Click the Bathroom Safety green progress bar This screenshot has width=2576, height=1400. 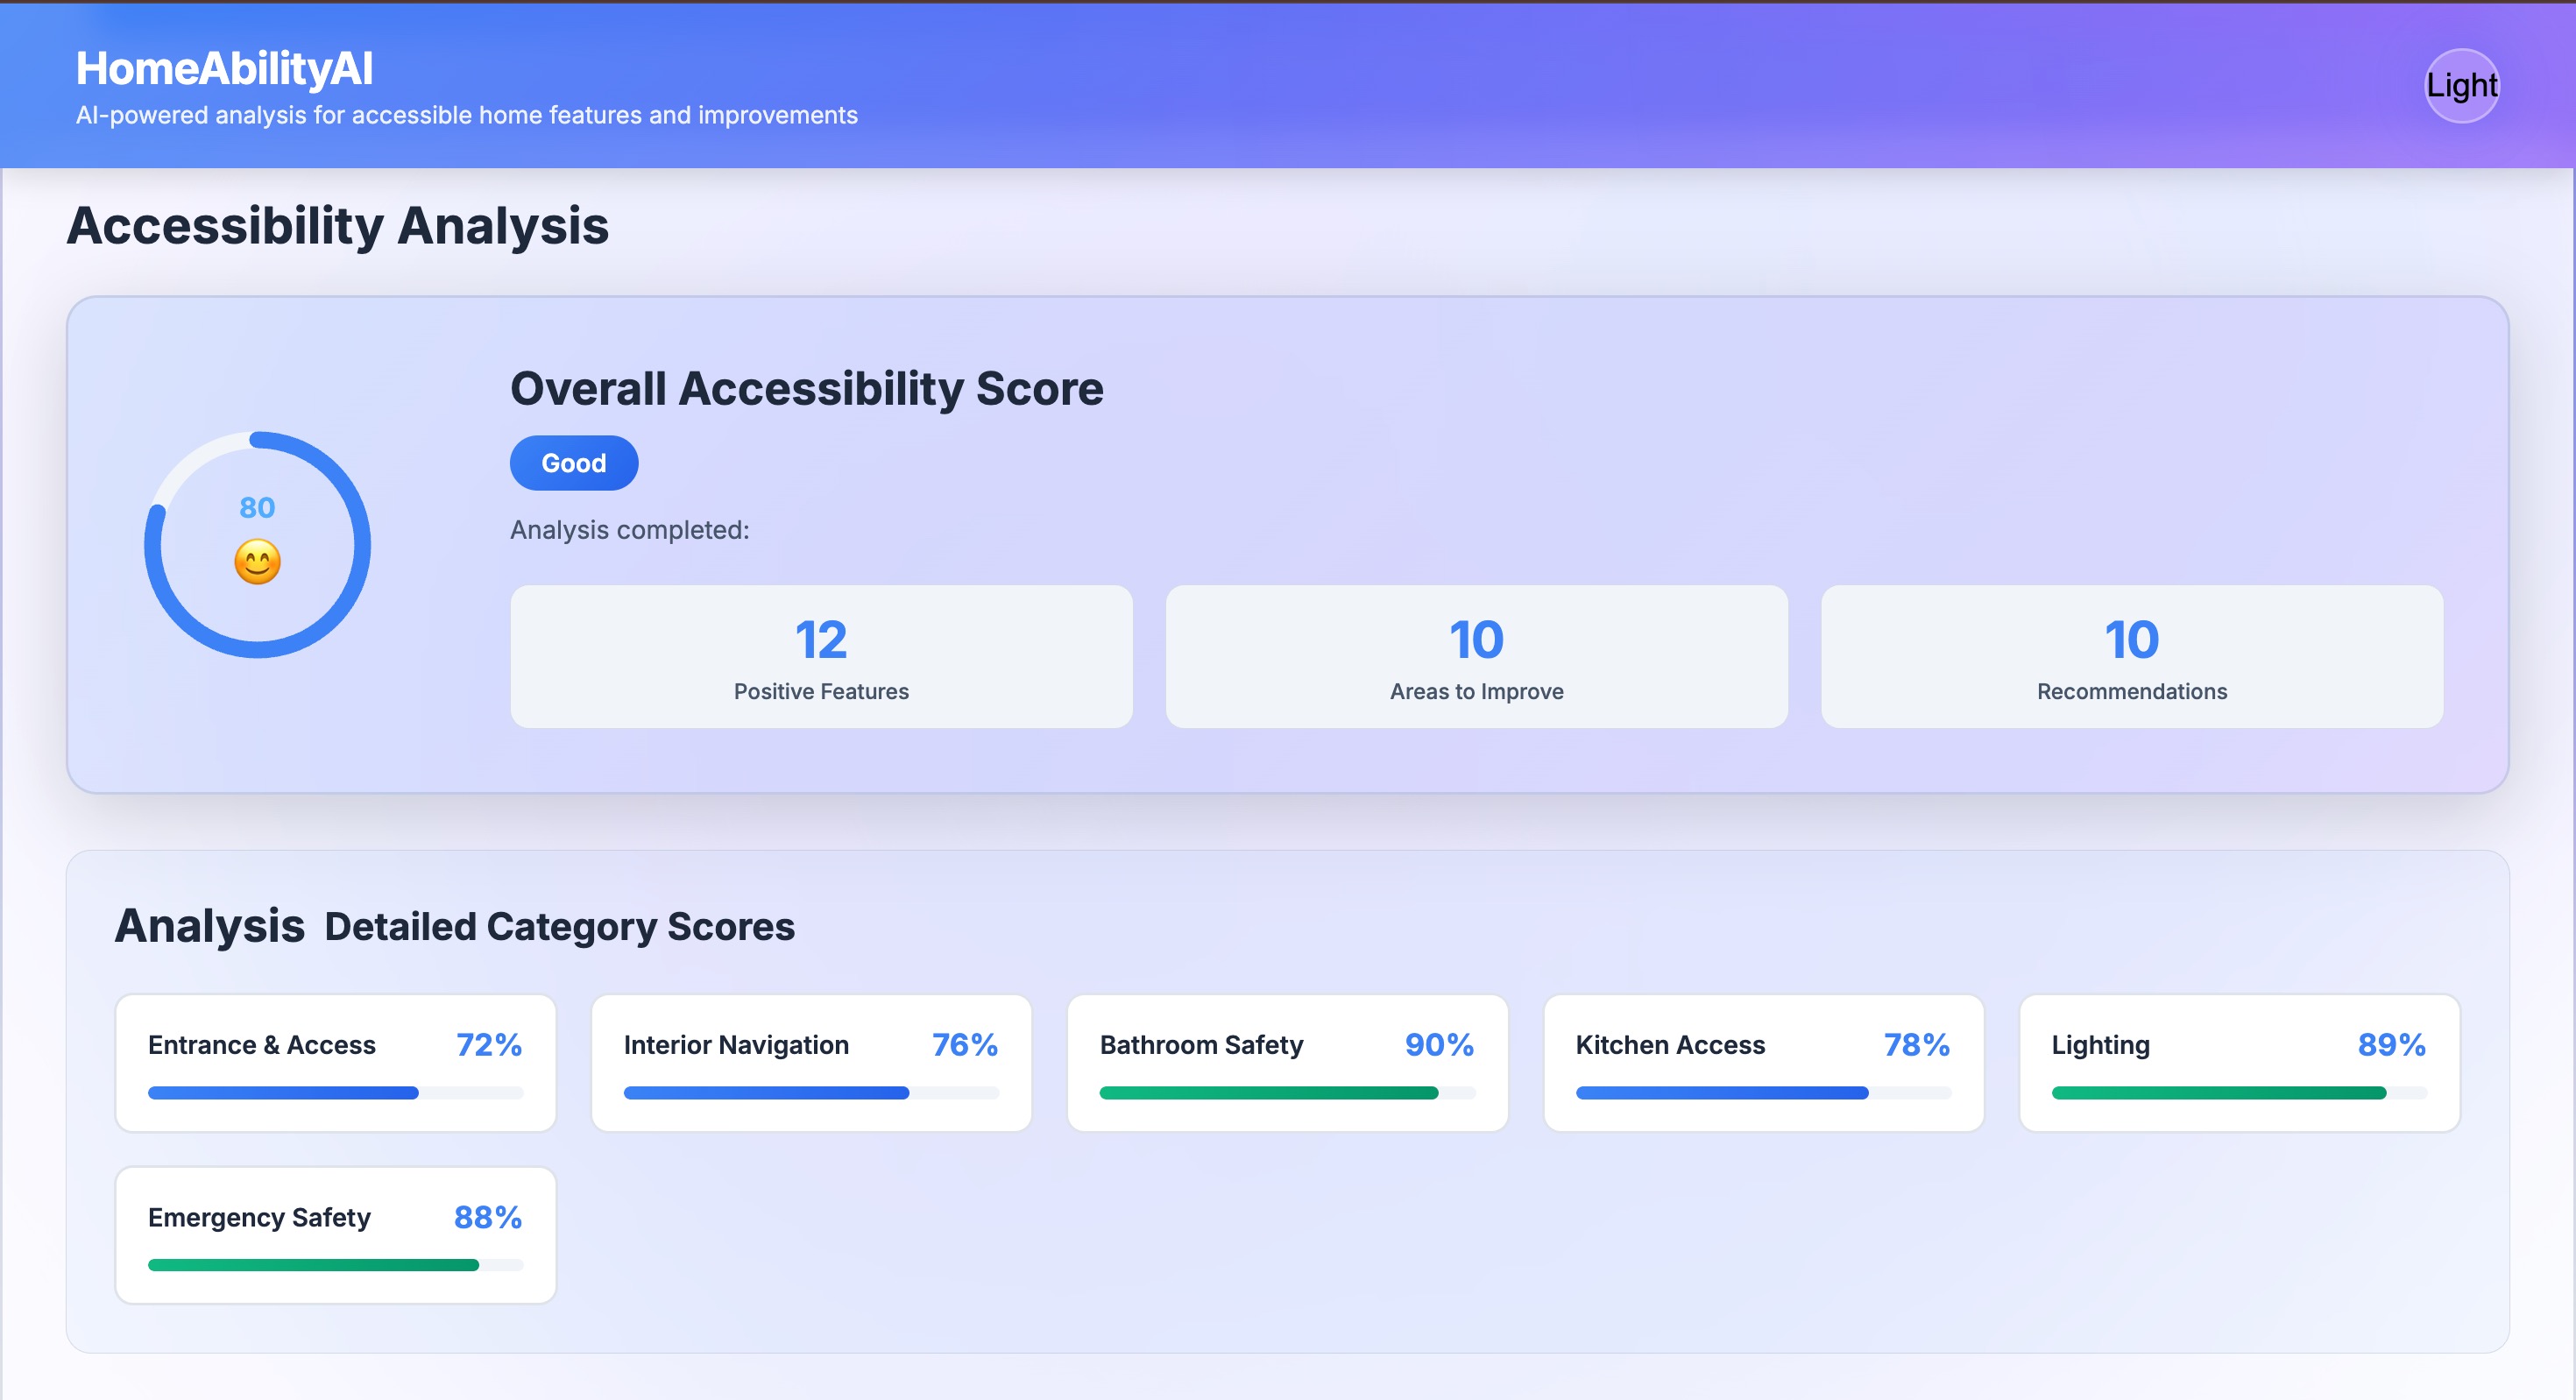pyautogui.click(x=1268, y=1093)
